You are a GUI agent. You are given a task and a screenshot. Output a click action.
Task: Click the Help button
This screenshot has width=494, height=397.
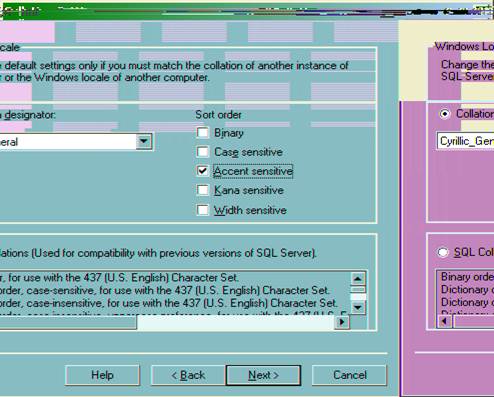pyautogui.click(x=102, y=375)
